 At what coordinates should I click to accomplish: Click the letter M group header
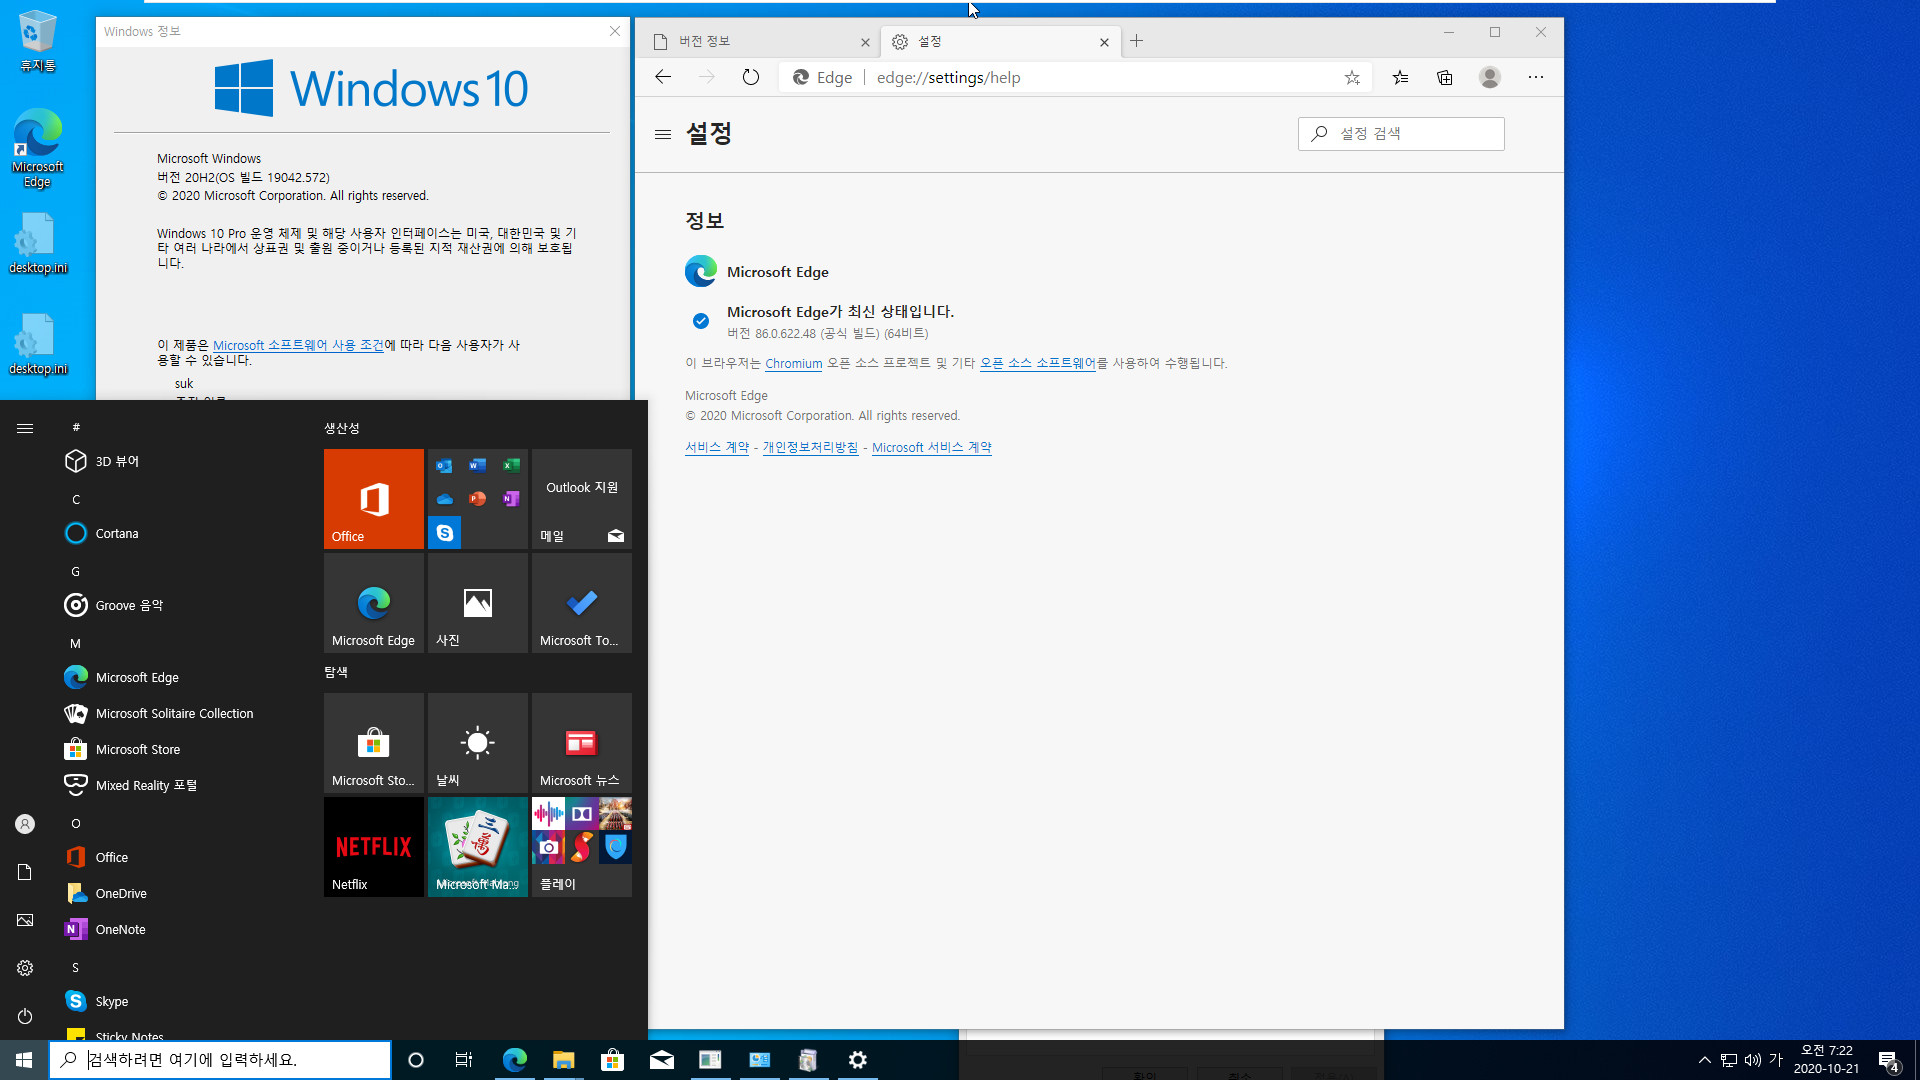(x=75, y=643)
